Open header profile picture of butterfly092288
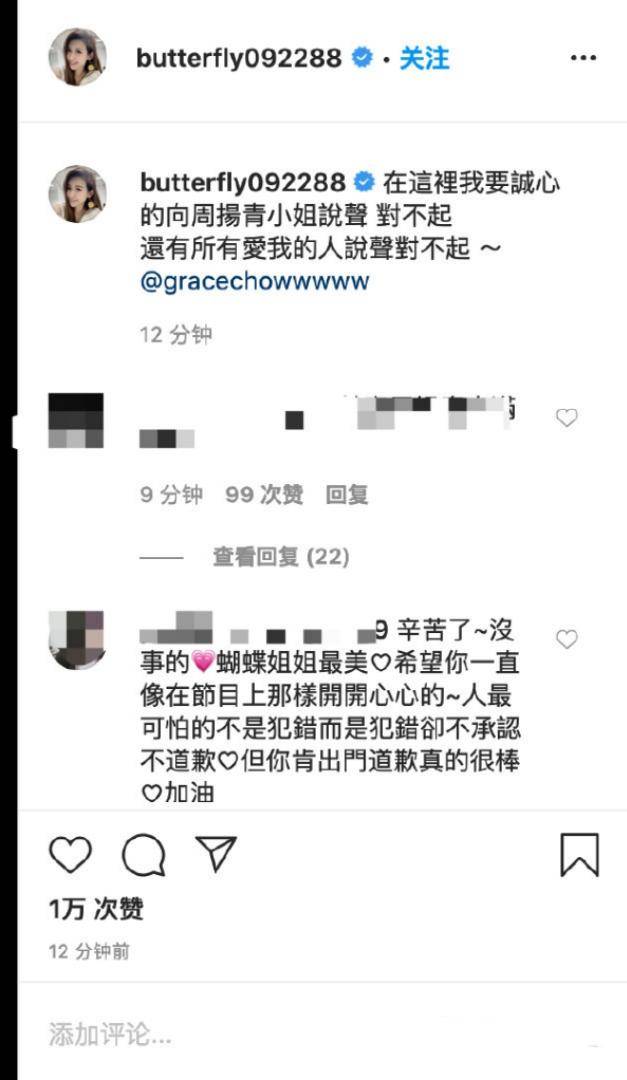 click(77, 57)
